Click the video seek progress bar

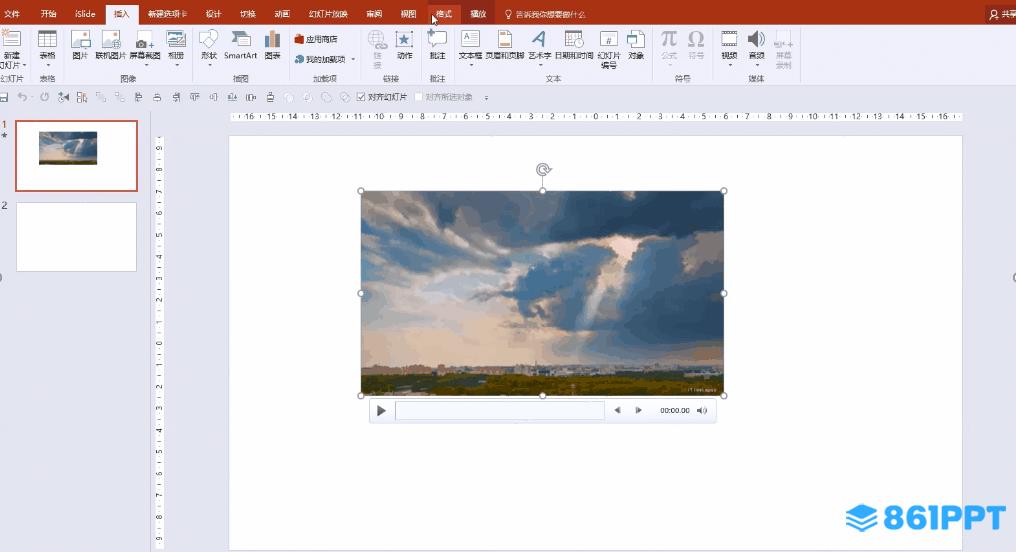click(500, 411)
